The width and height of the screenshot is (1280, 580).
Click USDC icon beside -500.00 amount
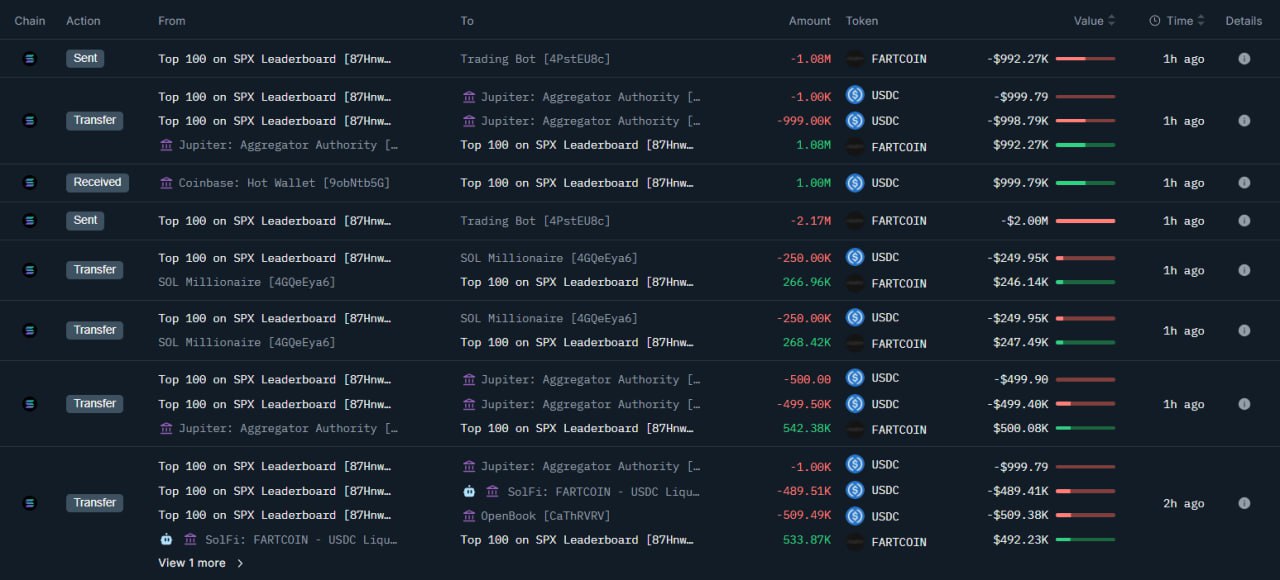(855, 378)
